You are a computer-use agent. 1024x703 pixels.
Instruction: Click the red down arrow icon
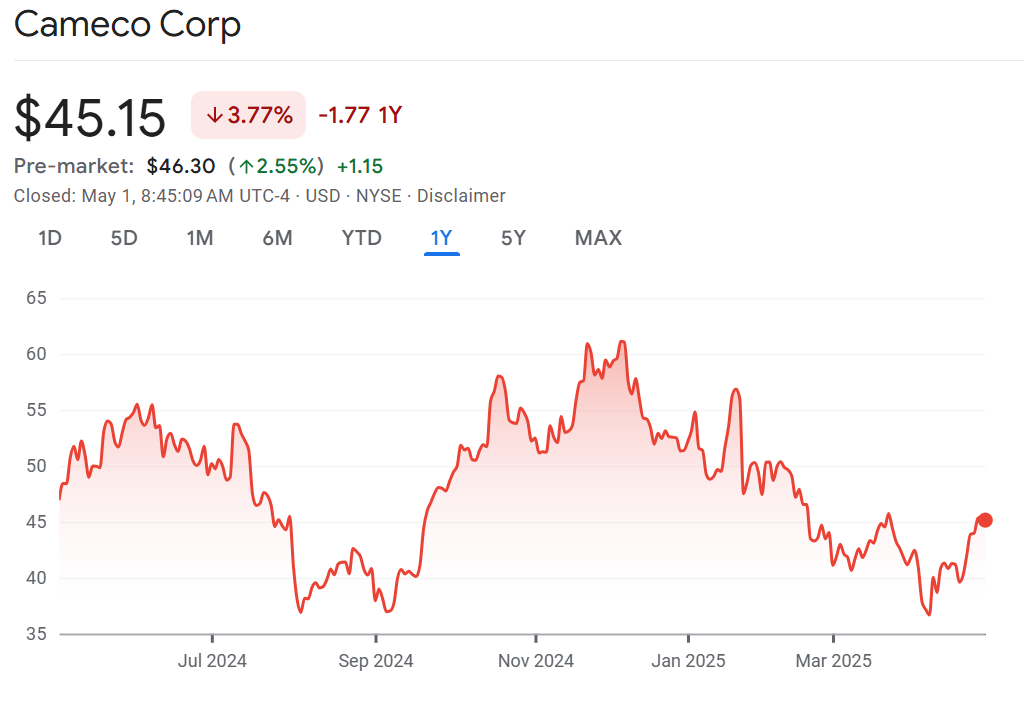coord(214,116)
